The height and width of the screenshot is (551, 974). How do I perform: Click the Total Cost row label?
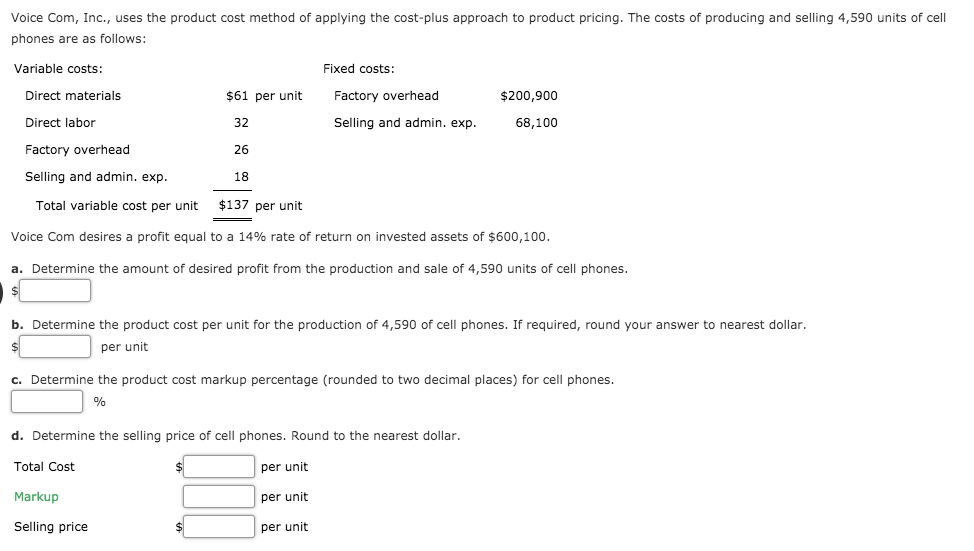tap(44, 467)
